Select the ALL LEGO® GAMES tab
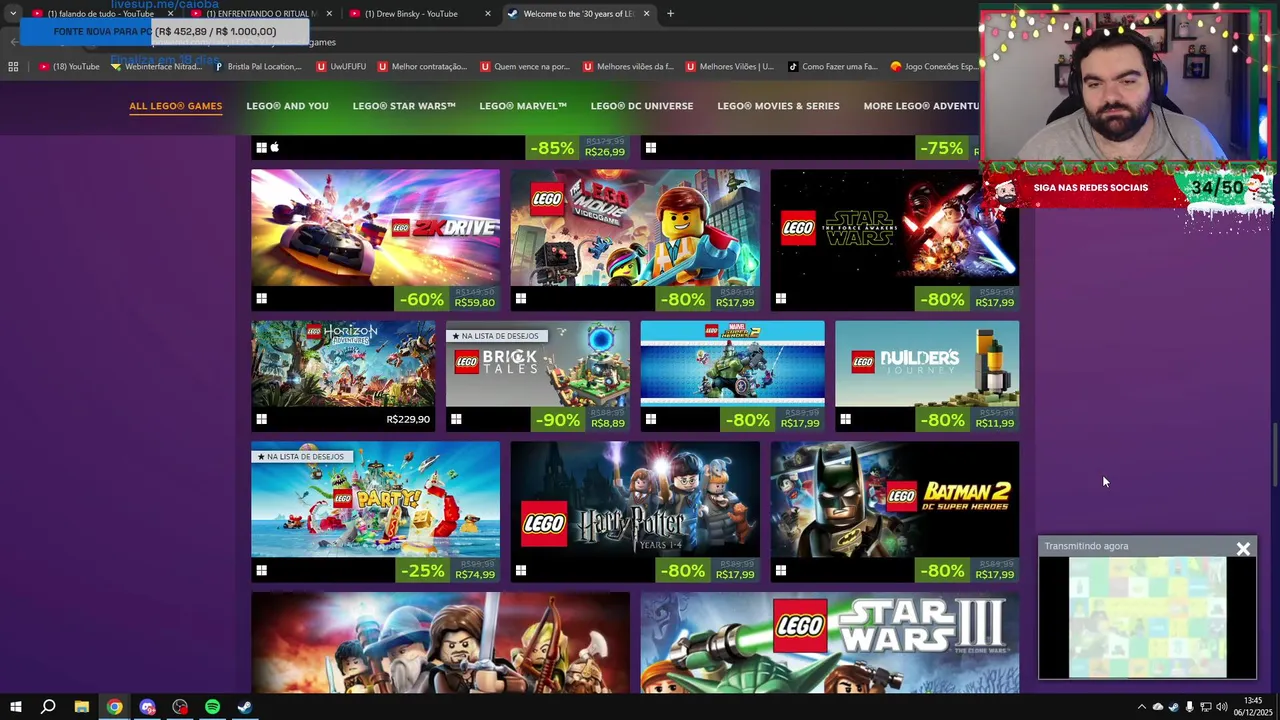1280x720 pixels. pyautogui.click(x=175, y=106)
